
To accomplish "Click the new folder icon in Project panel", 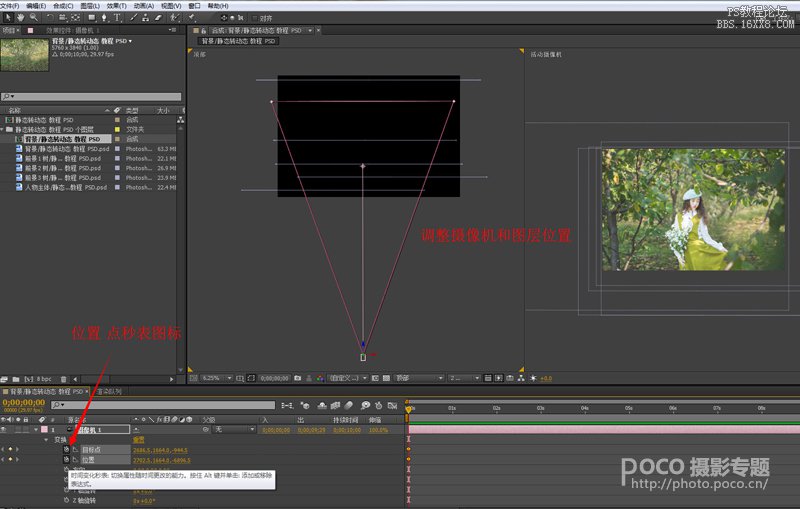I will 16,379.
